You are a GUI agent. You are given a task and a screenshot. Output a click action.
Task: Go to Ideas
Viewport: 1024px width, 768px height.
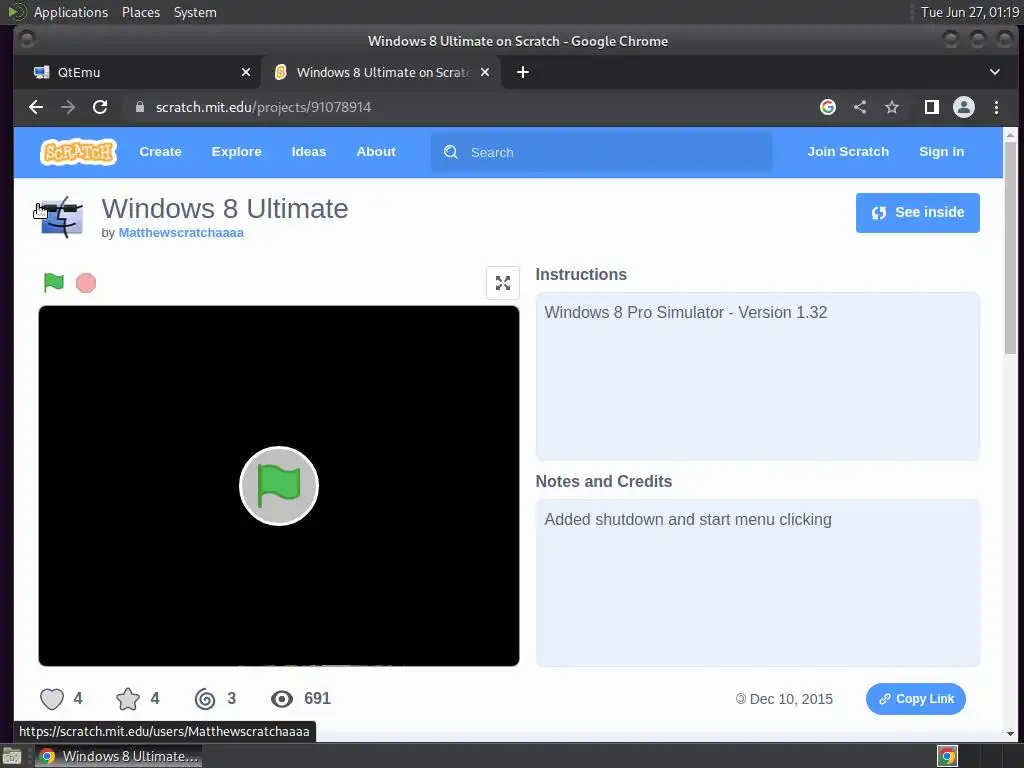(x=308, y=152)
